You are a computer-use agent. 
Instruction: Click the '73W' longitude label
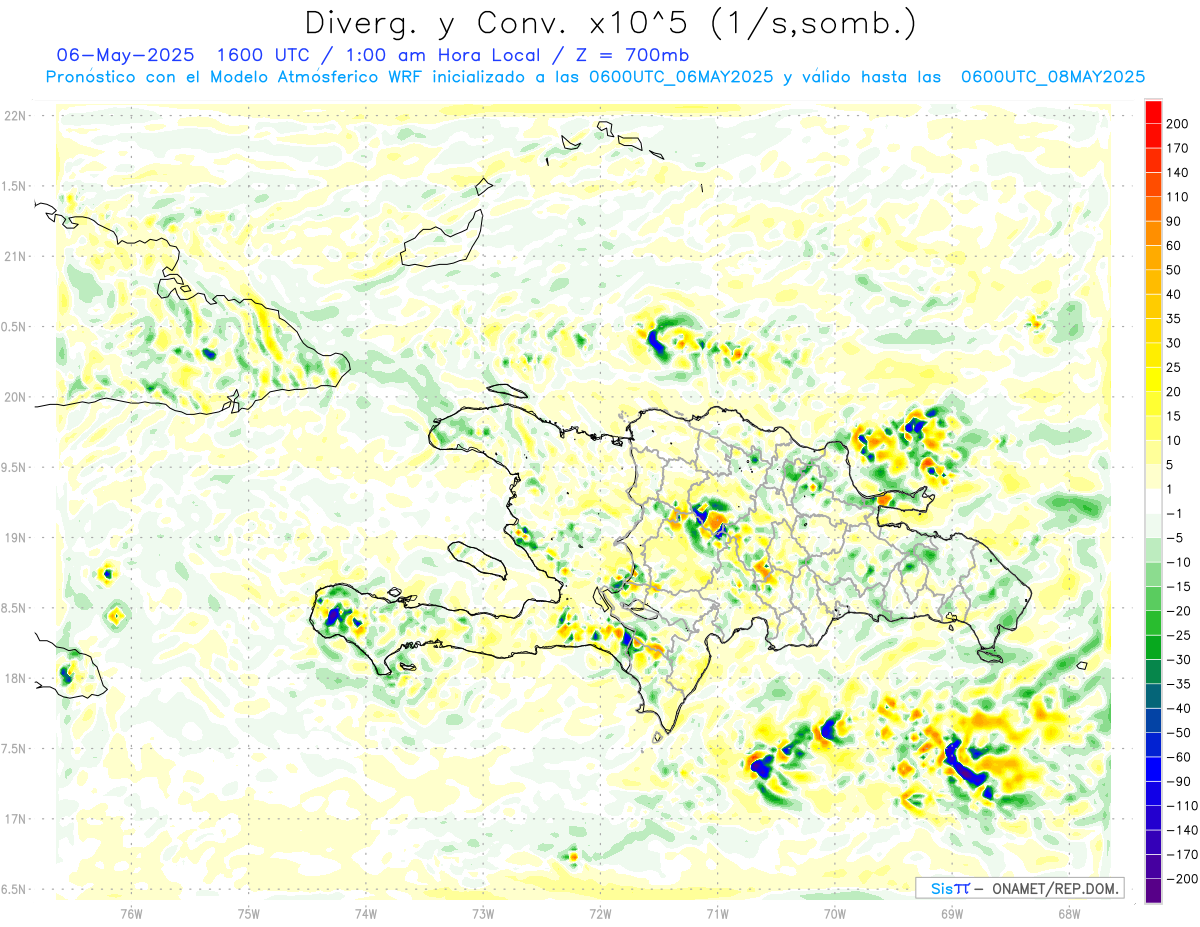[x=483, y=913]
